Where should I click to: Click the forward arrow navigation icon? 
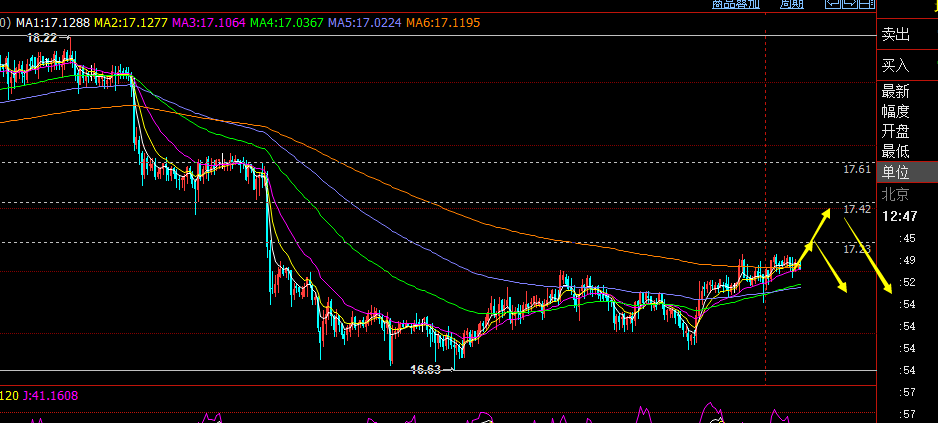[849, 4]
